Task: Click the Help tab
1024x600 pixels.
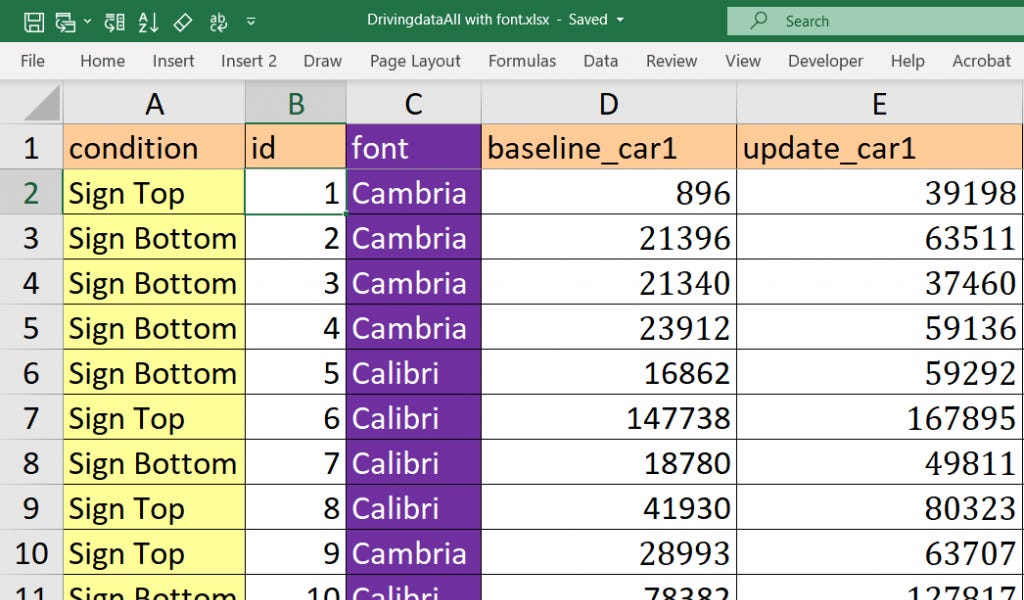Action: tap(908, 61)
